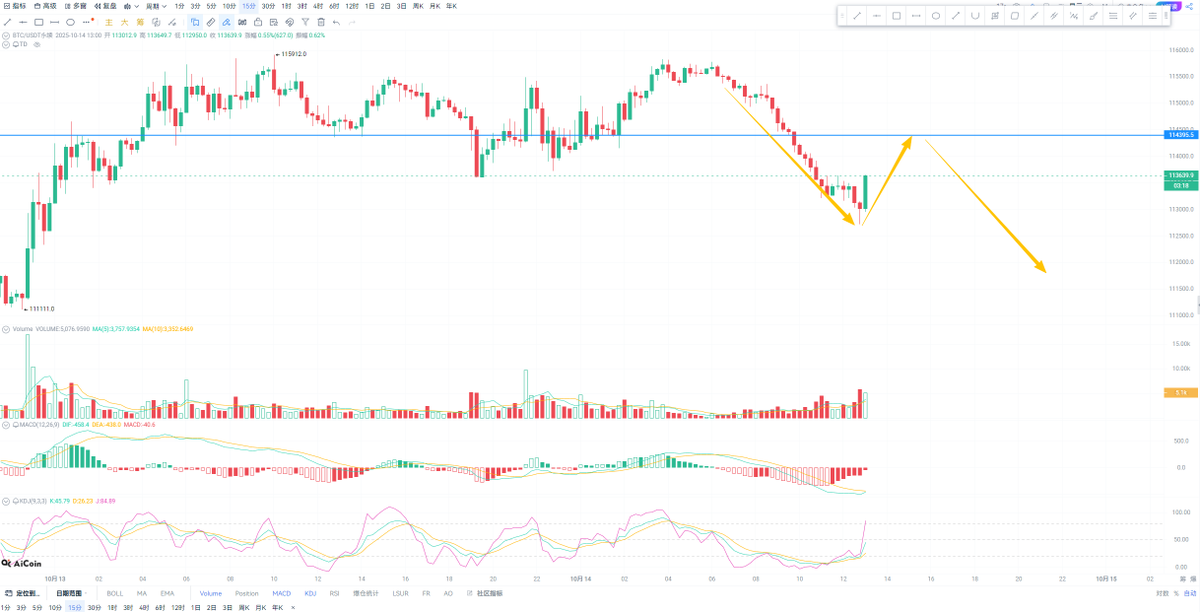Open the 高级 advanced menu

pyautogui.click(x=46, y=6)
